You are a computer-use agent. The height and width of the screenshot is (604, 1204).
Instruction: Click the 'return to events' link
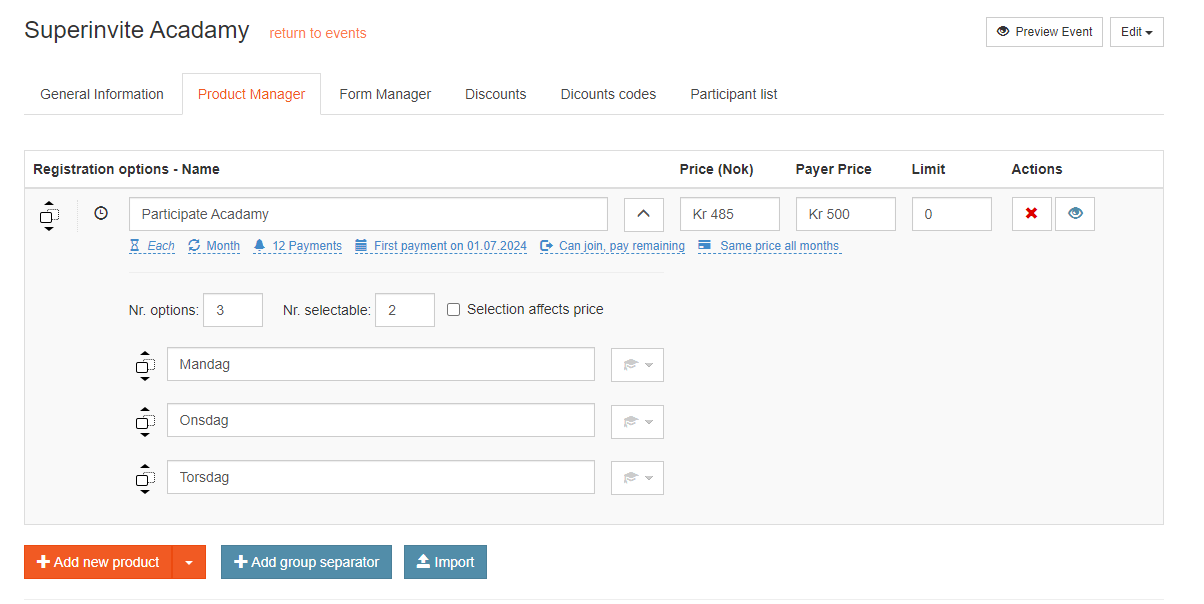click(x=318, y=33)
